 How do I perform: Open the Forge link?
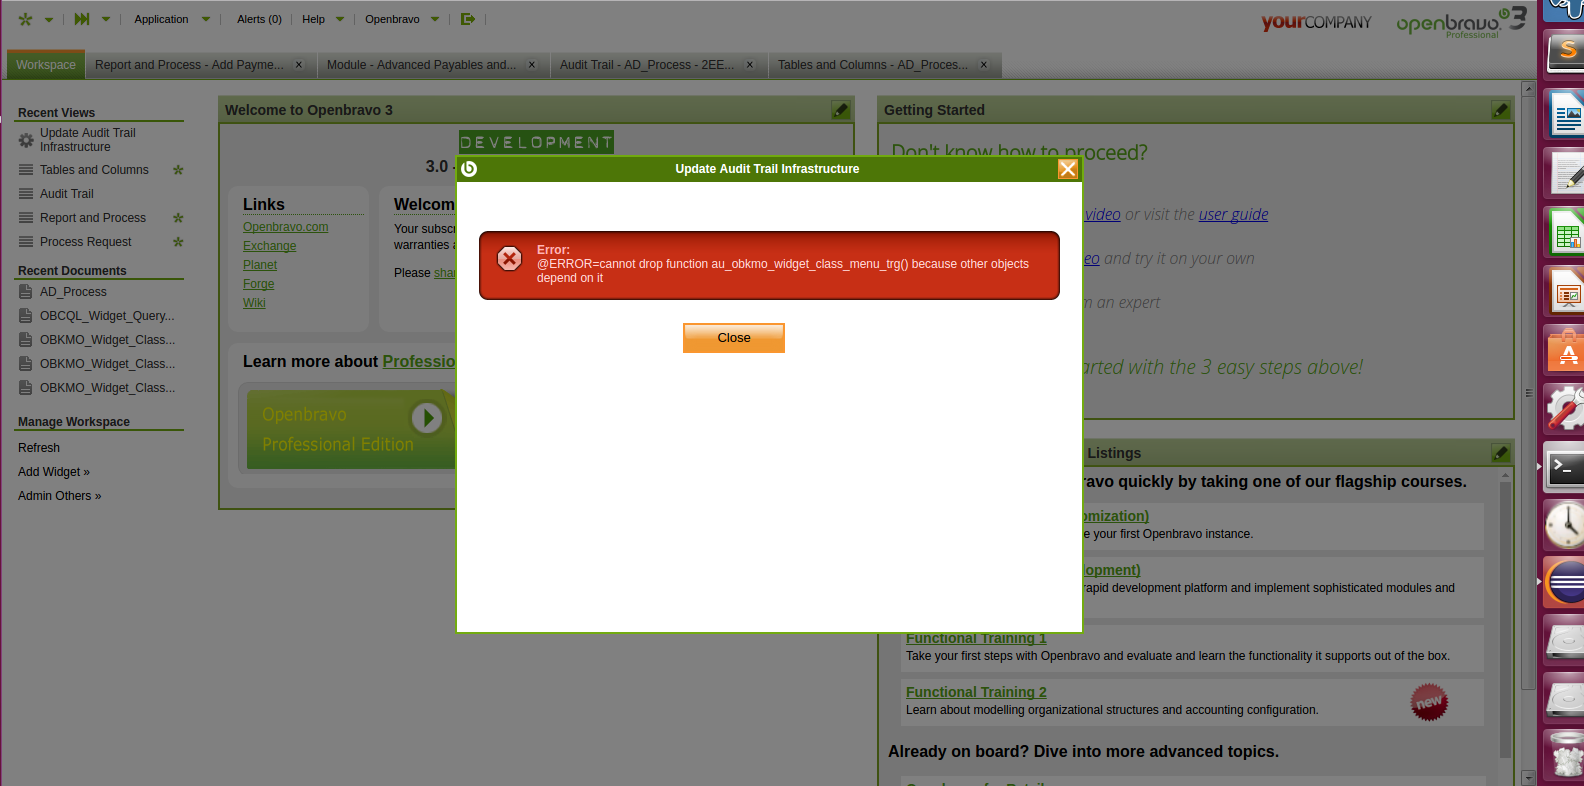[259, 284]
